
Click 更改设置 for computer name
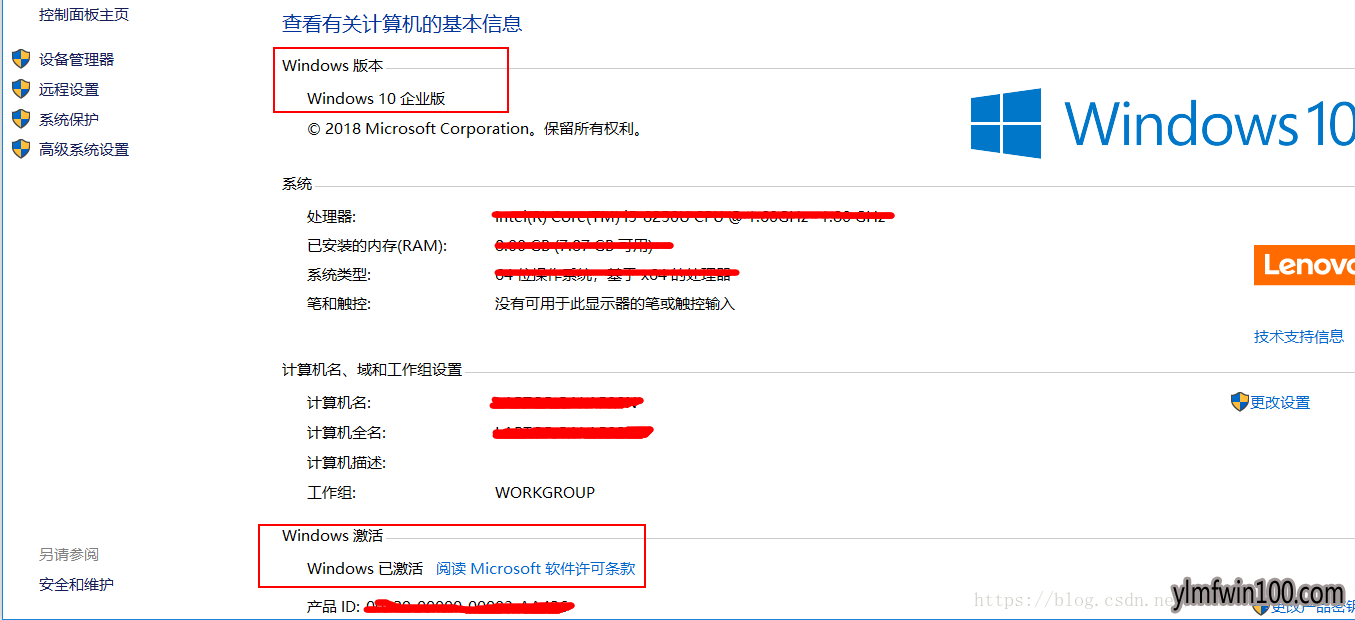[x=1279, y=402]
